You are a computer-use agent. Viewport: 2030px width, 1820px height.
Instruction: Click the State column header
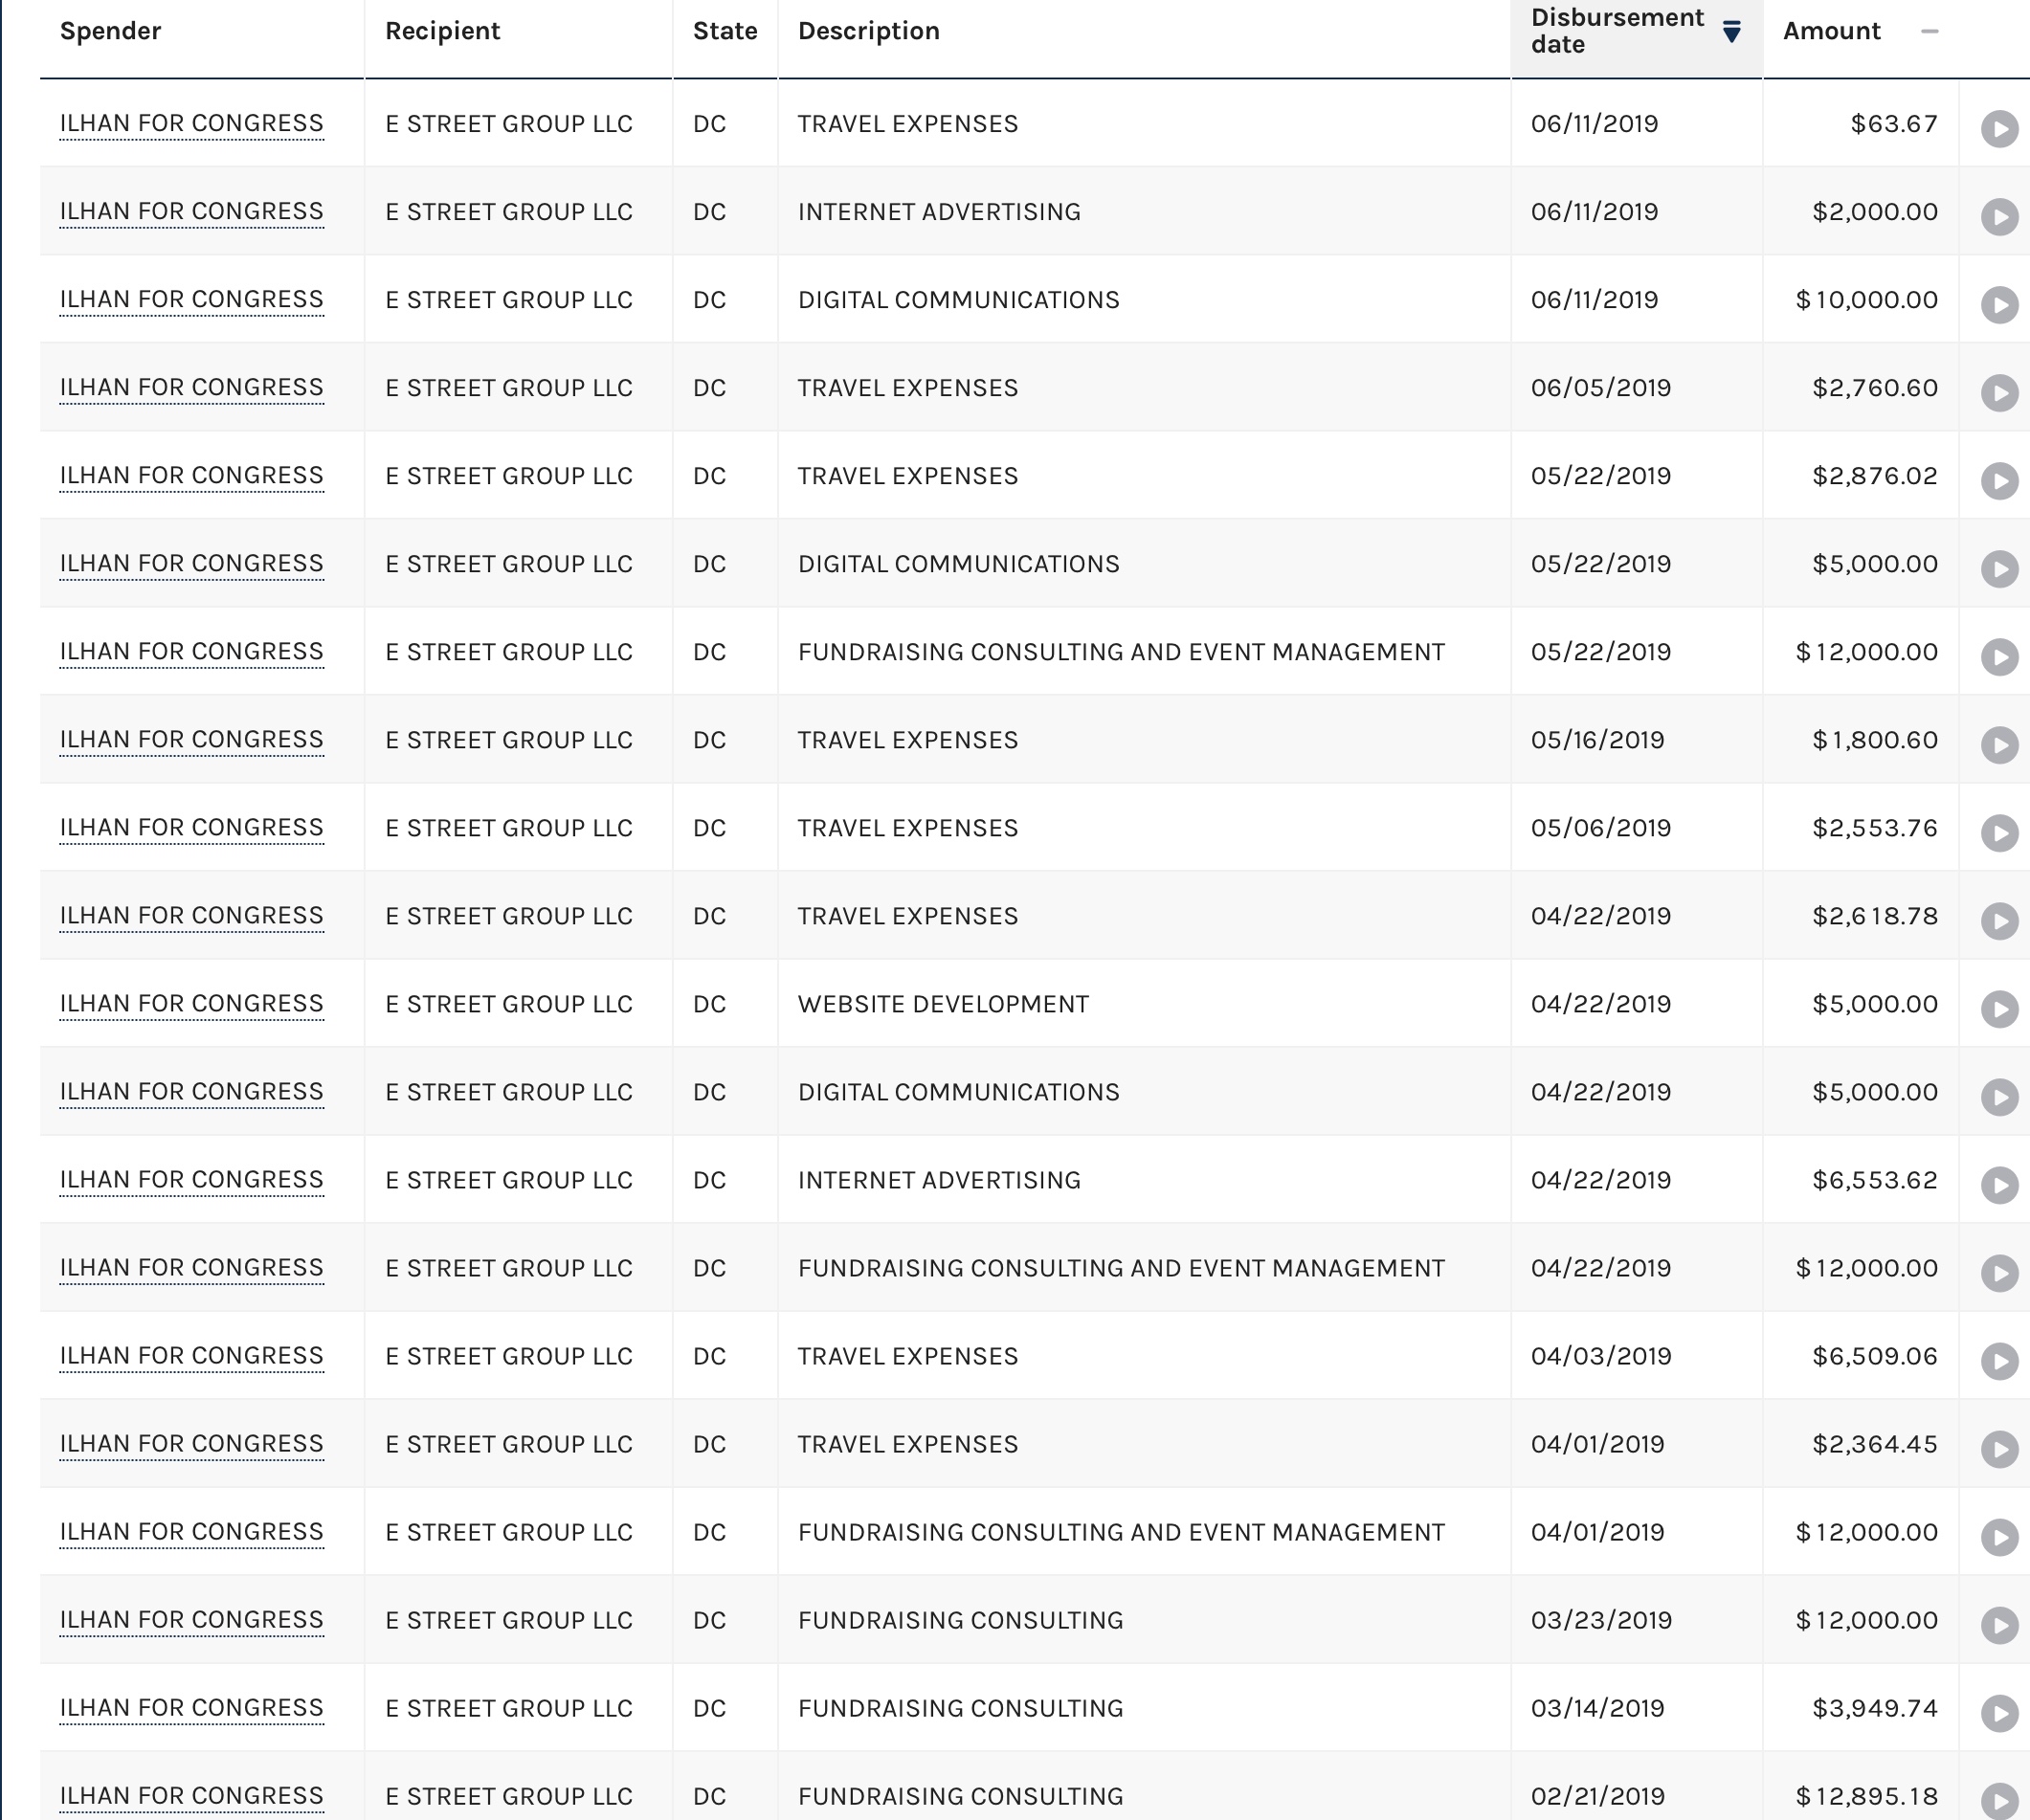(x=725, y=31)
